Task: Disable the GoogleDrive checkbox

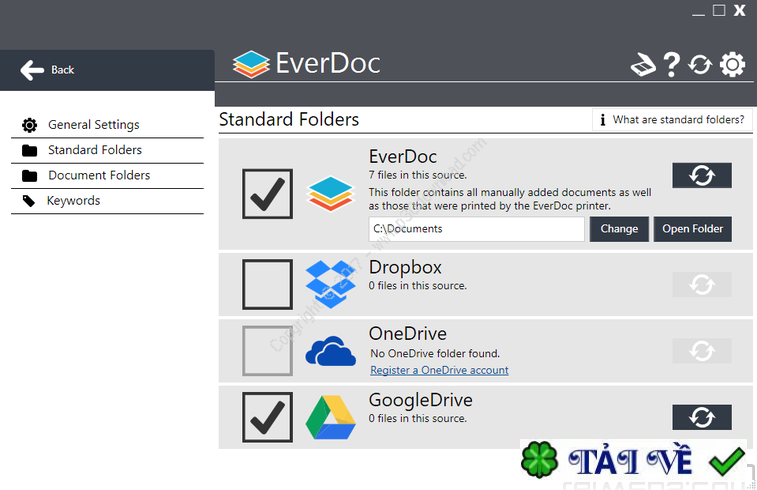Action: [267, 417]
